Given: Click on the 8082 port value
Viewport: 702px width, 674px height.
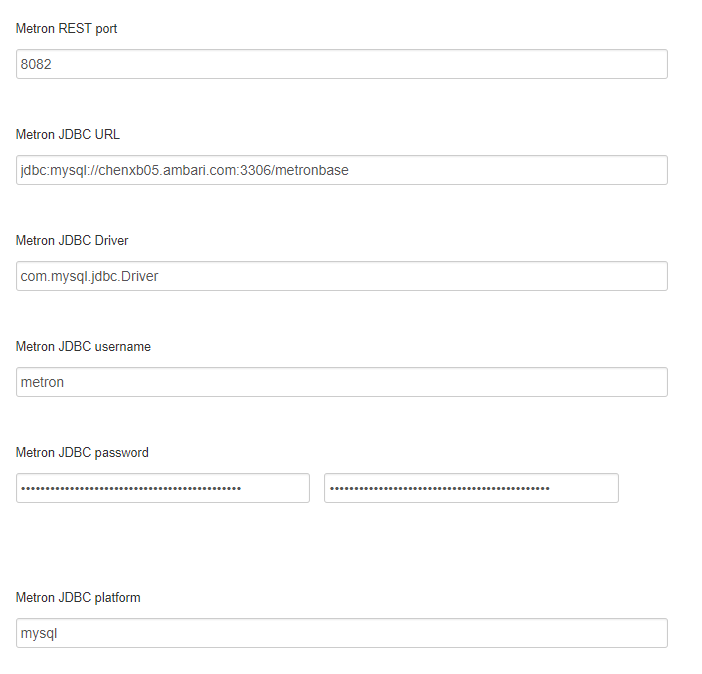Looking at the screenshot, I should click(x=36, y=64).
